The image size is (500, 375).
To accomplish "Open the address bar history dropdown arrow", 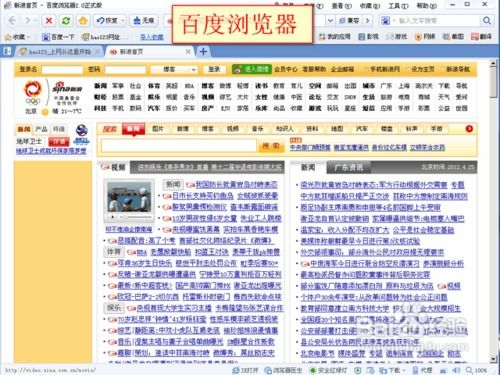I will point(330,21).
